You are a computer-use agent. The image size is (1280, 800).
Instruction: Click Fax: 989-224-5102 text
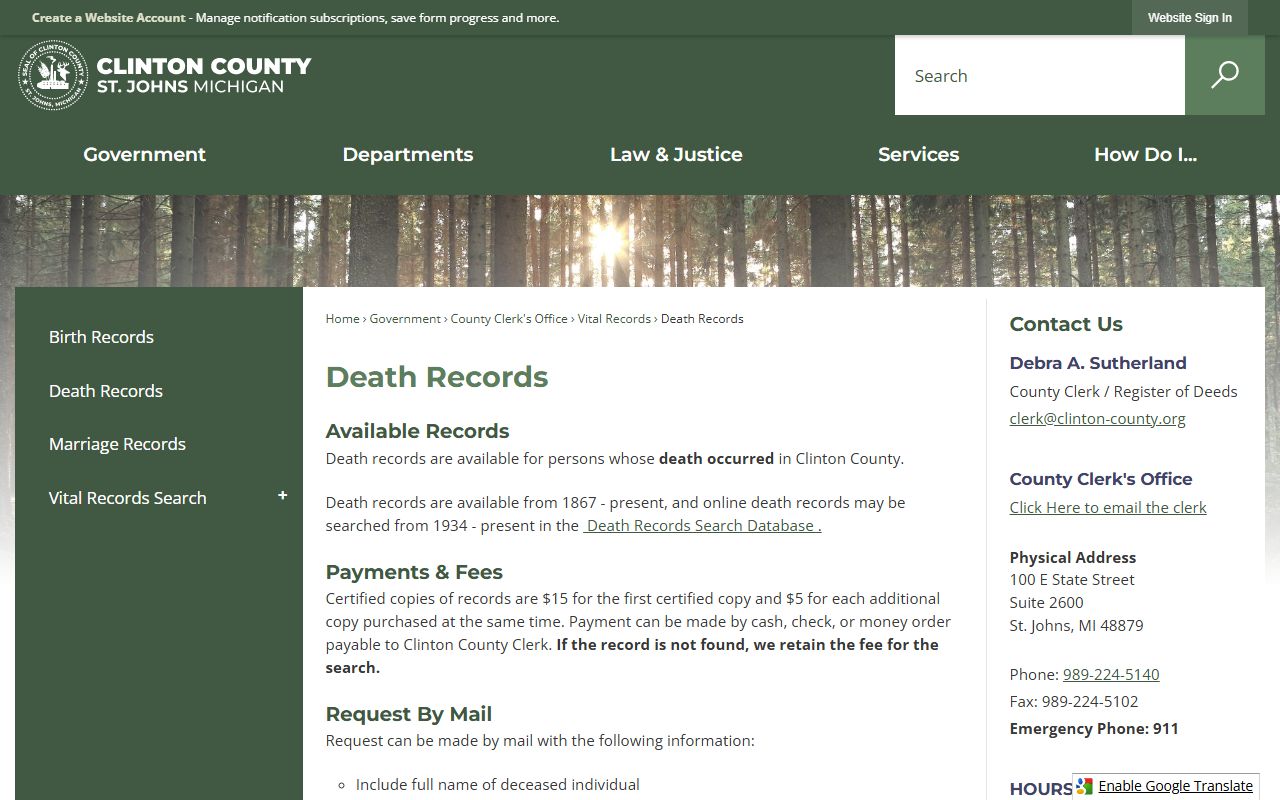(x=1074, y=702)
